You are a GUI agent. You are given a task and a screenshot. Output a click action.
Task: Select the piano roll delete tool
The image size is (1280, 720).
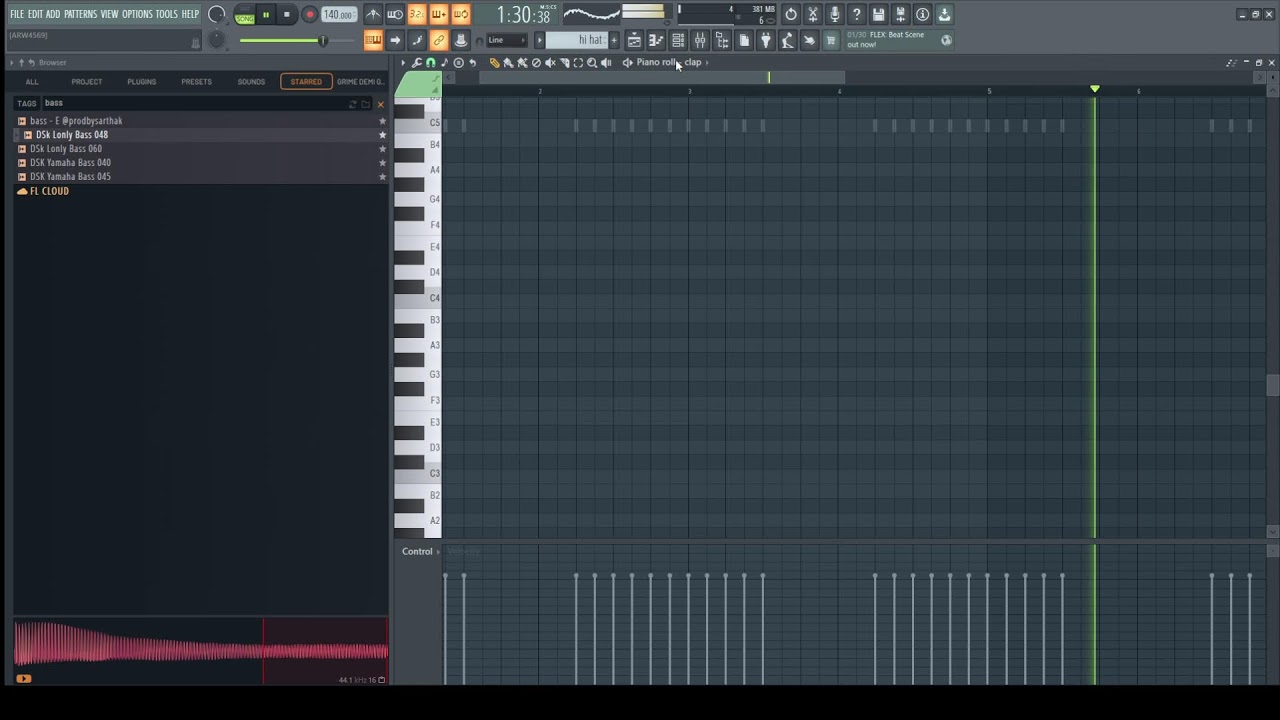[x=536, y=62]
